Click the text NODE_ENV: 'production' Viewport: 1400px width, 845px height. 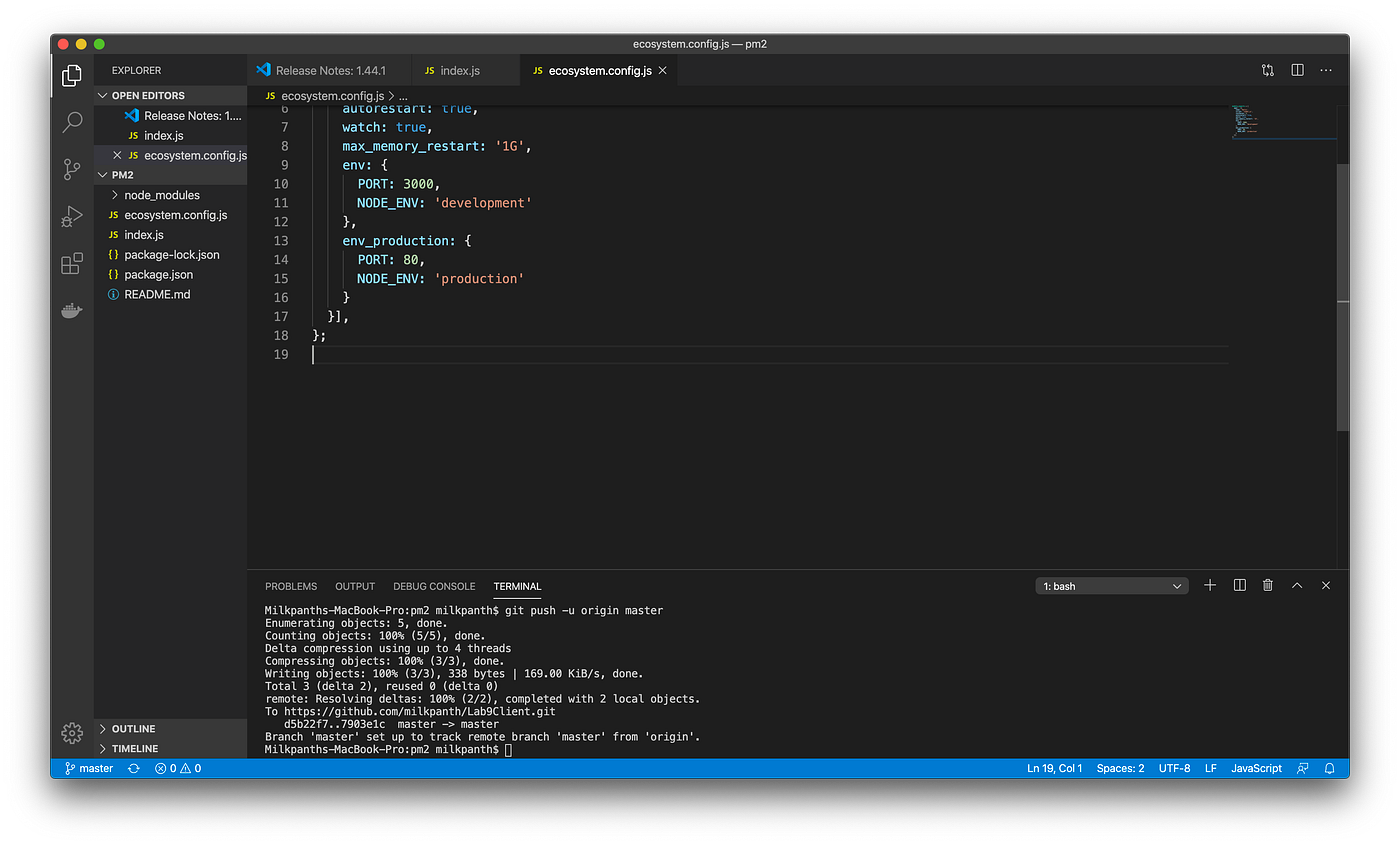pyautogui.click(x=441, y=278)
